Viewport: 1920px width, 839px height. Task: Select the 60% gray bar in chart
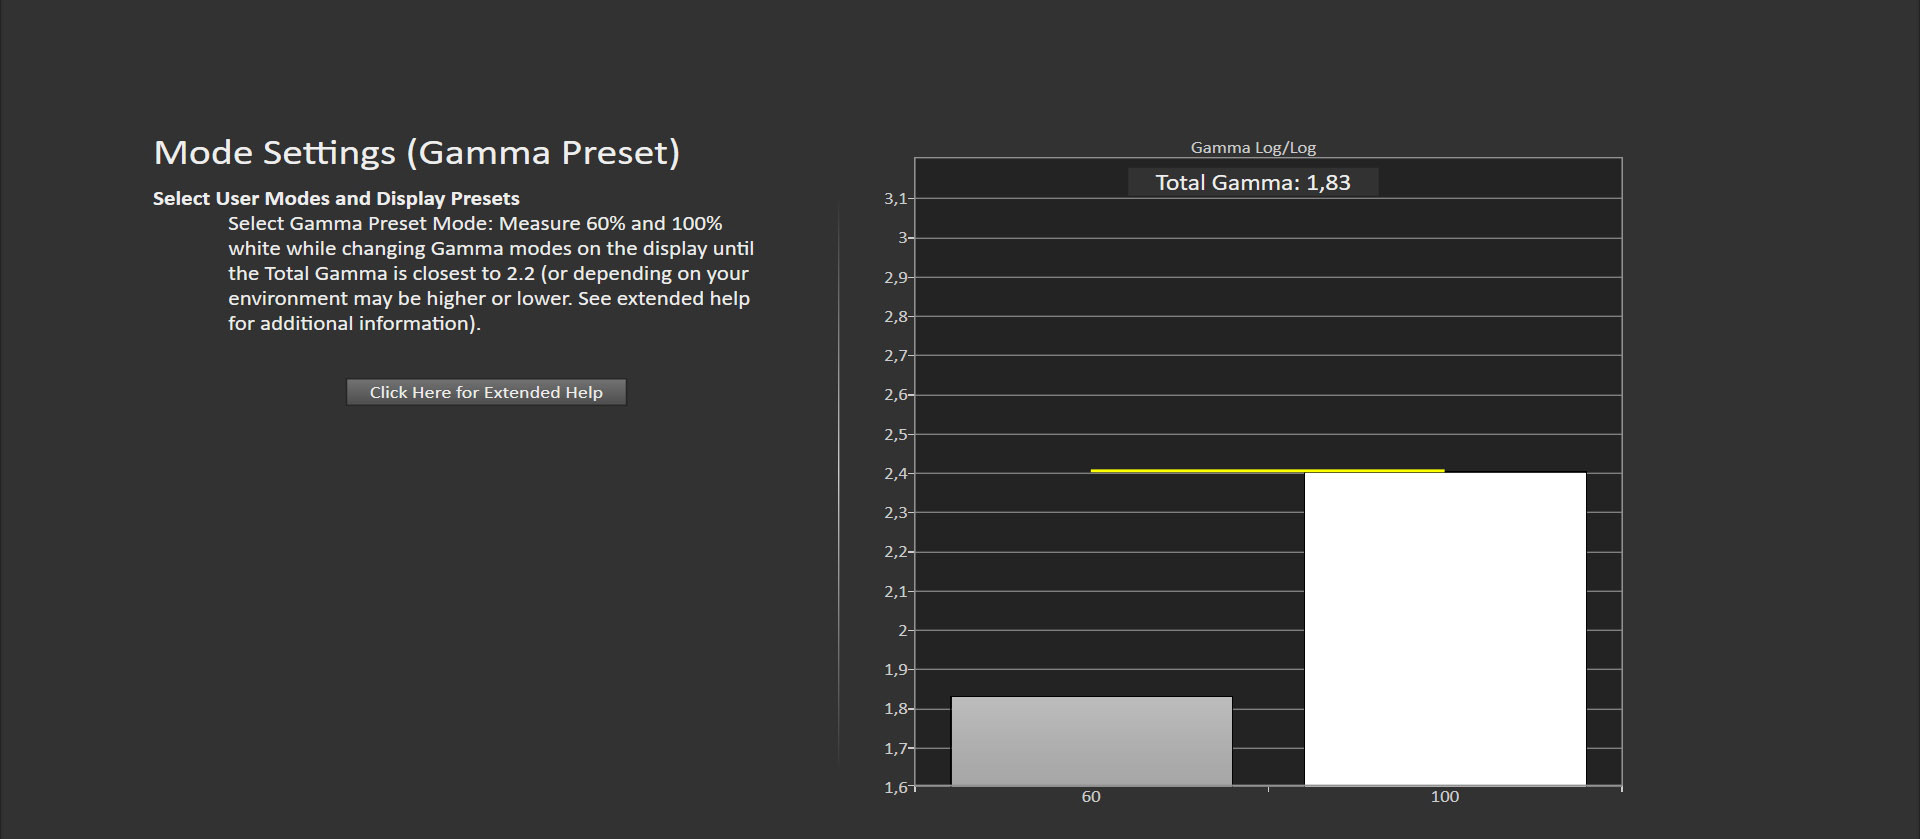click(x=1091, y=741)
